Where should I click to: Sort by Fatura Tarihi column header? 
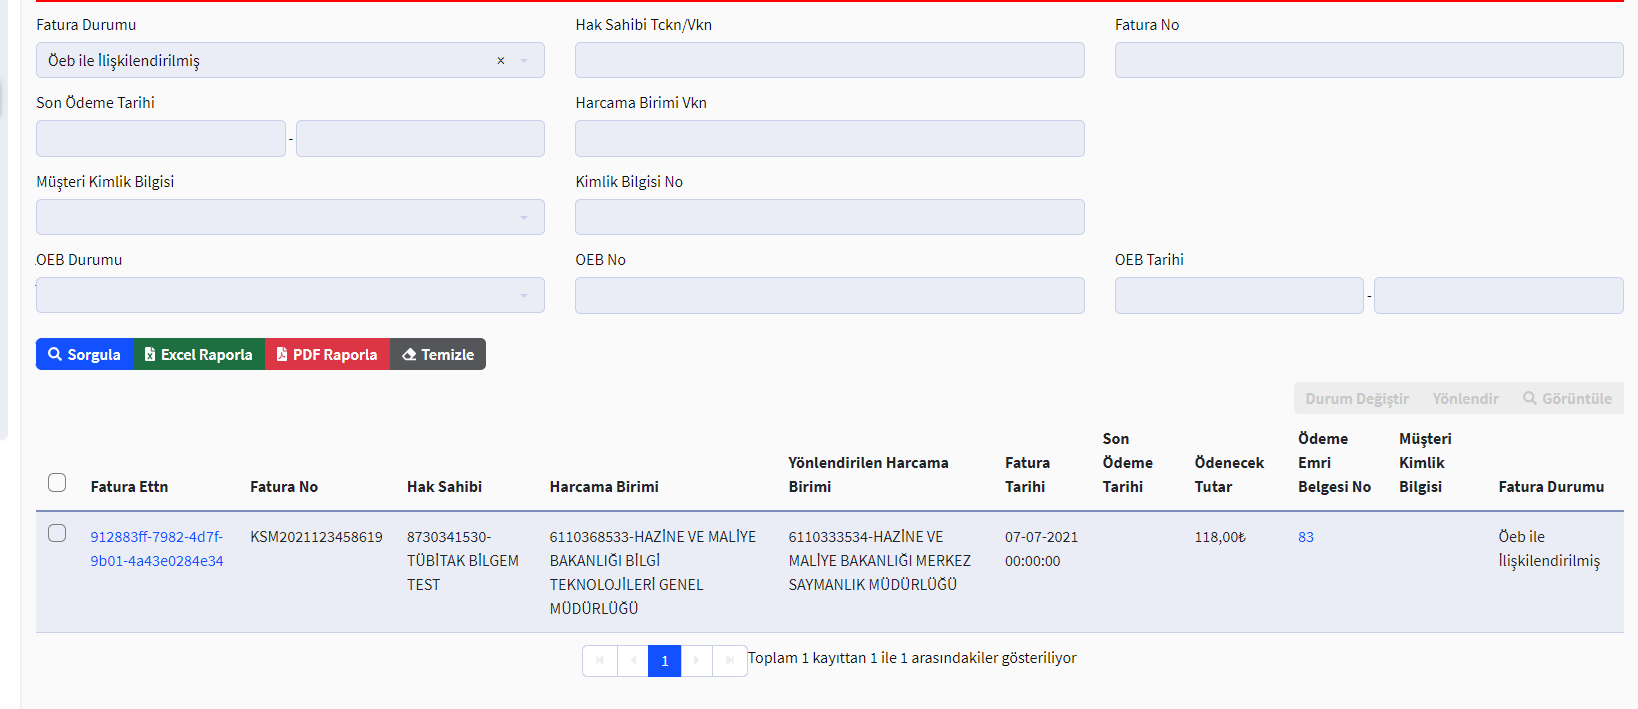click(1027, 474)
